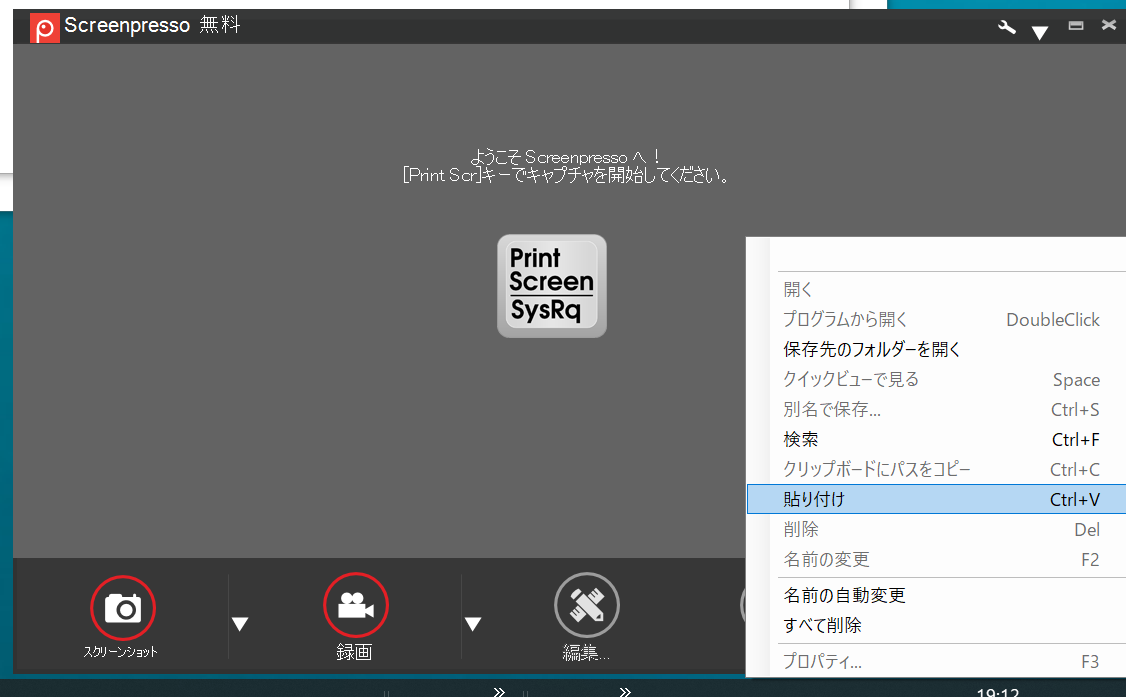Take a screenshot with the camera icon
1126x697 pixels.
[x=123, y=608]
